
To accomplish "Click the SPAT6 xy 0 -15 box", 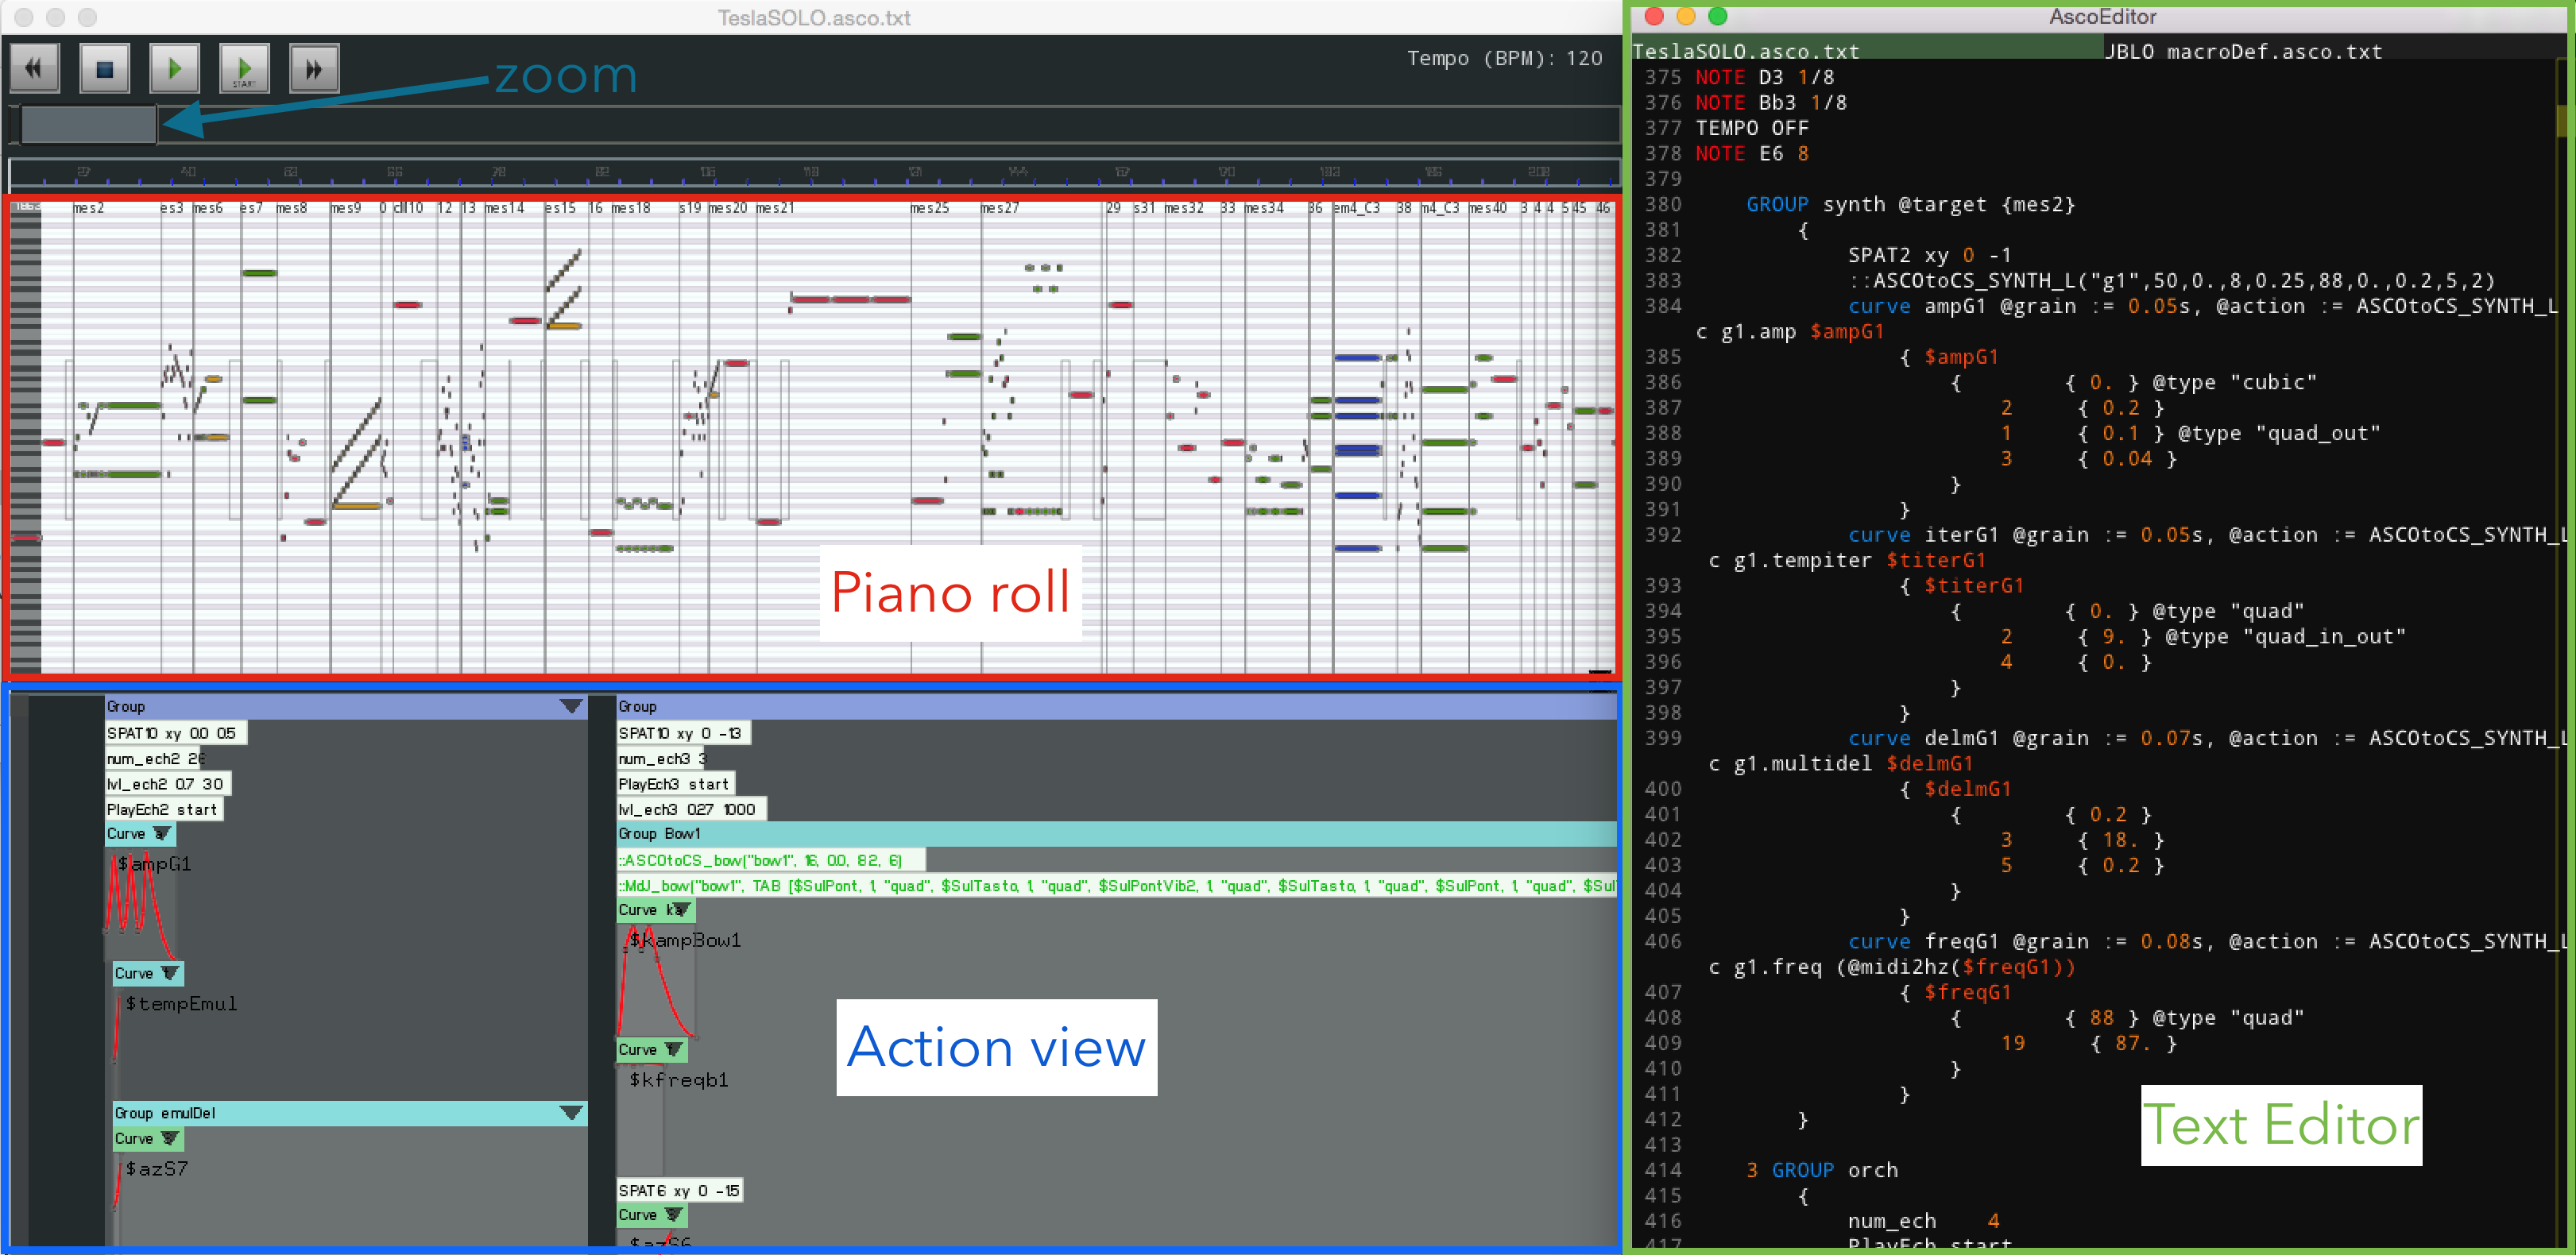I will [679, 1190].
